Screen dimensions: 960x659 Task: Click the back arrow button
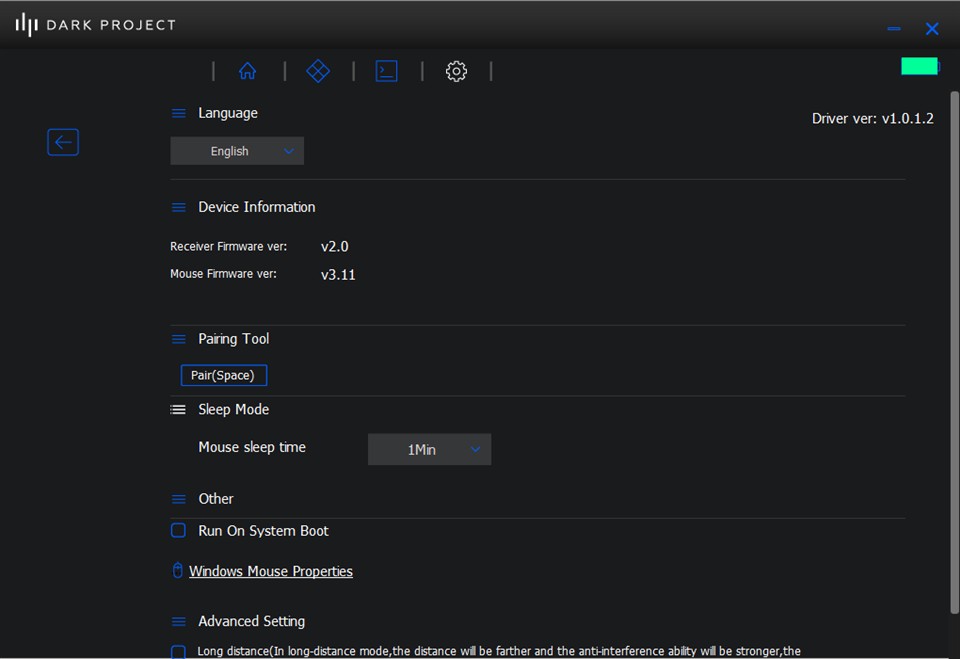point(63,142)
